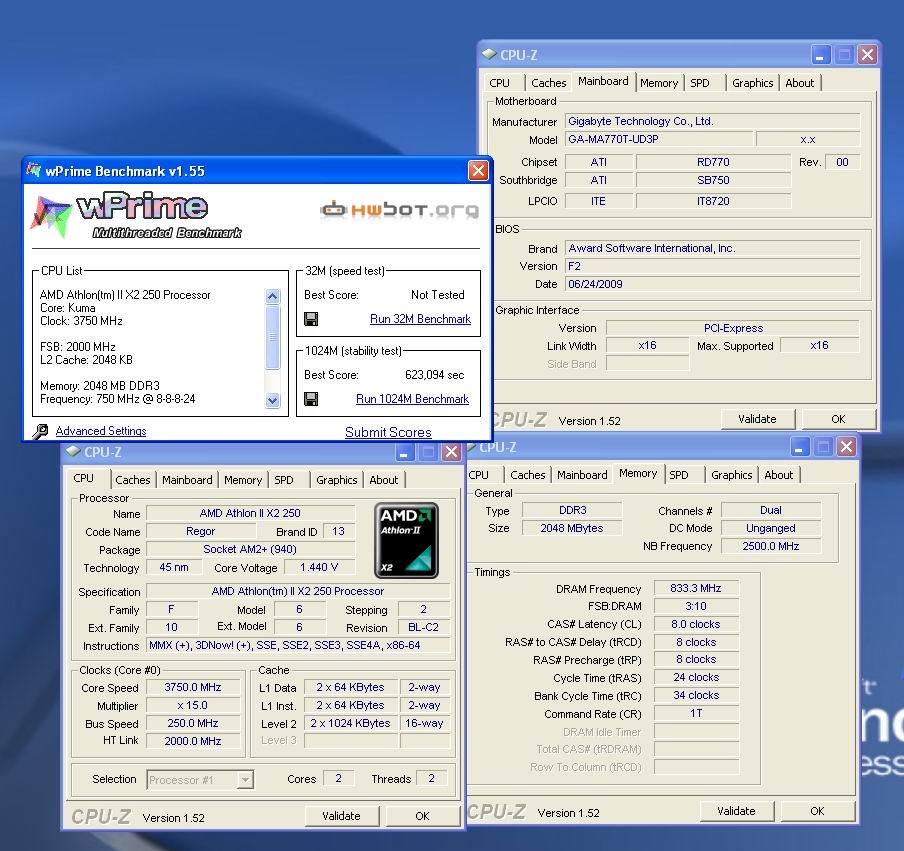Select Mainboard tab in Memory CPU-Z window

pos(582,475)
